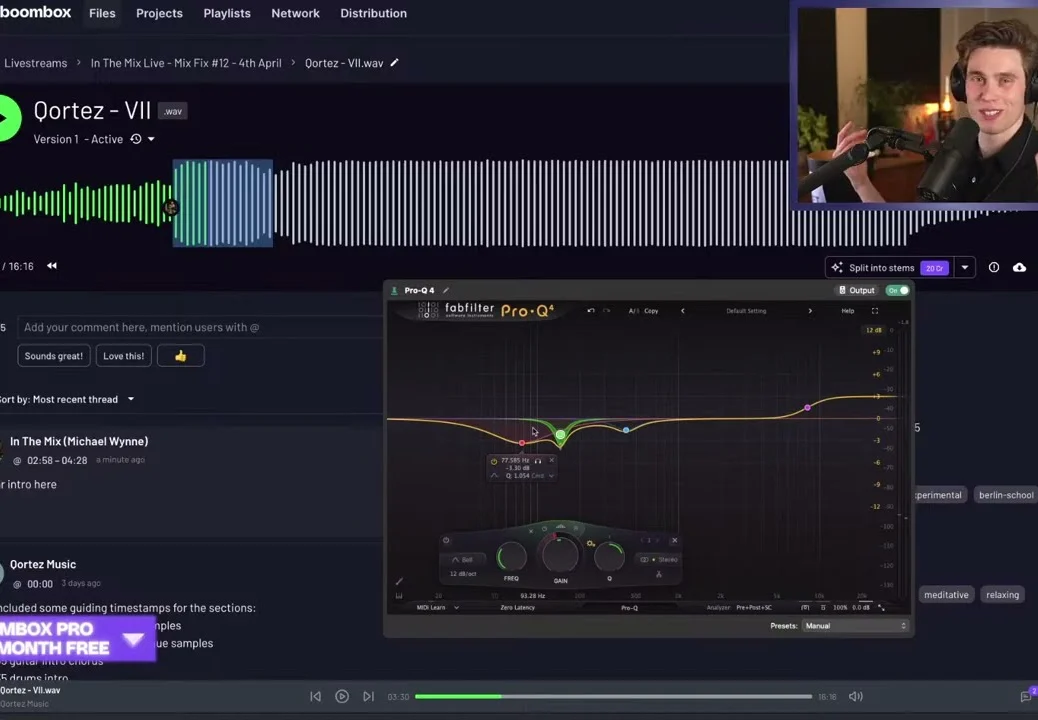This screenshot has width=1038, height=720.
Task: Open the chat messages icon at bottom right
Action: coord(1027,696)
